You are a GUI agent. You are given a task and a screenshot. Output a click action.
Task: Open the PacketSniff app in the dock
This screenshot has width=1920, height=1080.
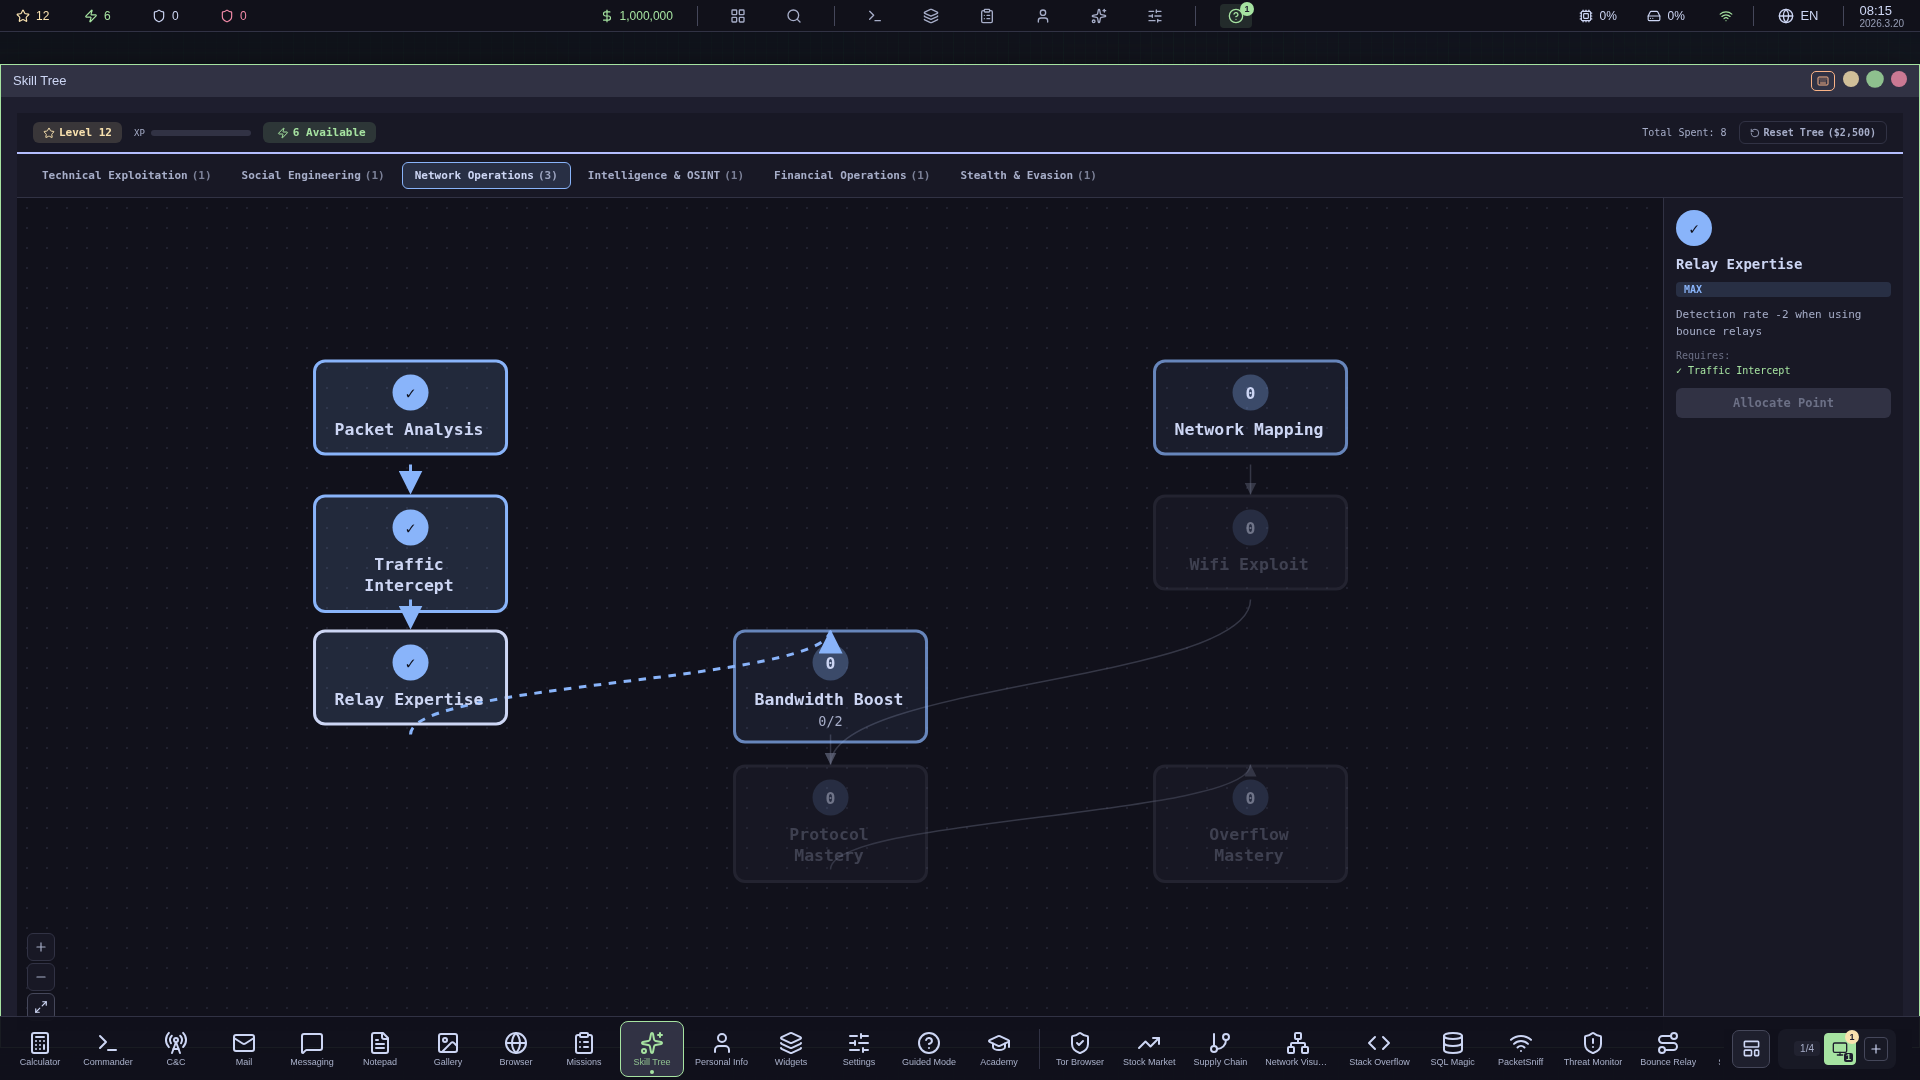[1520, 1049]
